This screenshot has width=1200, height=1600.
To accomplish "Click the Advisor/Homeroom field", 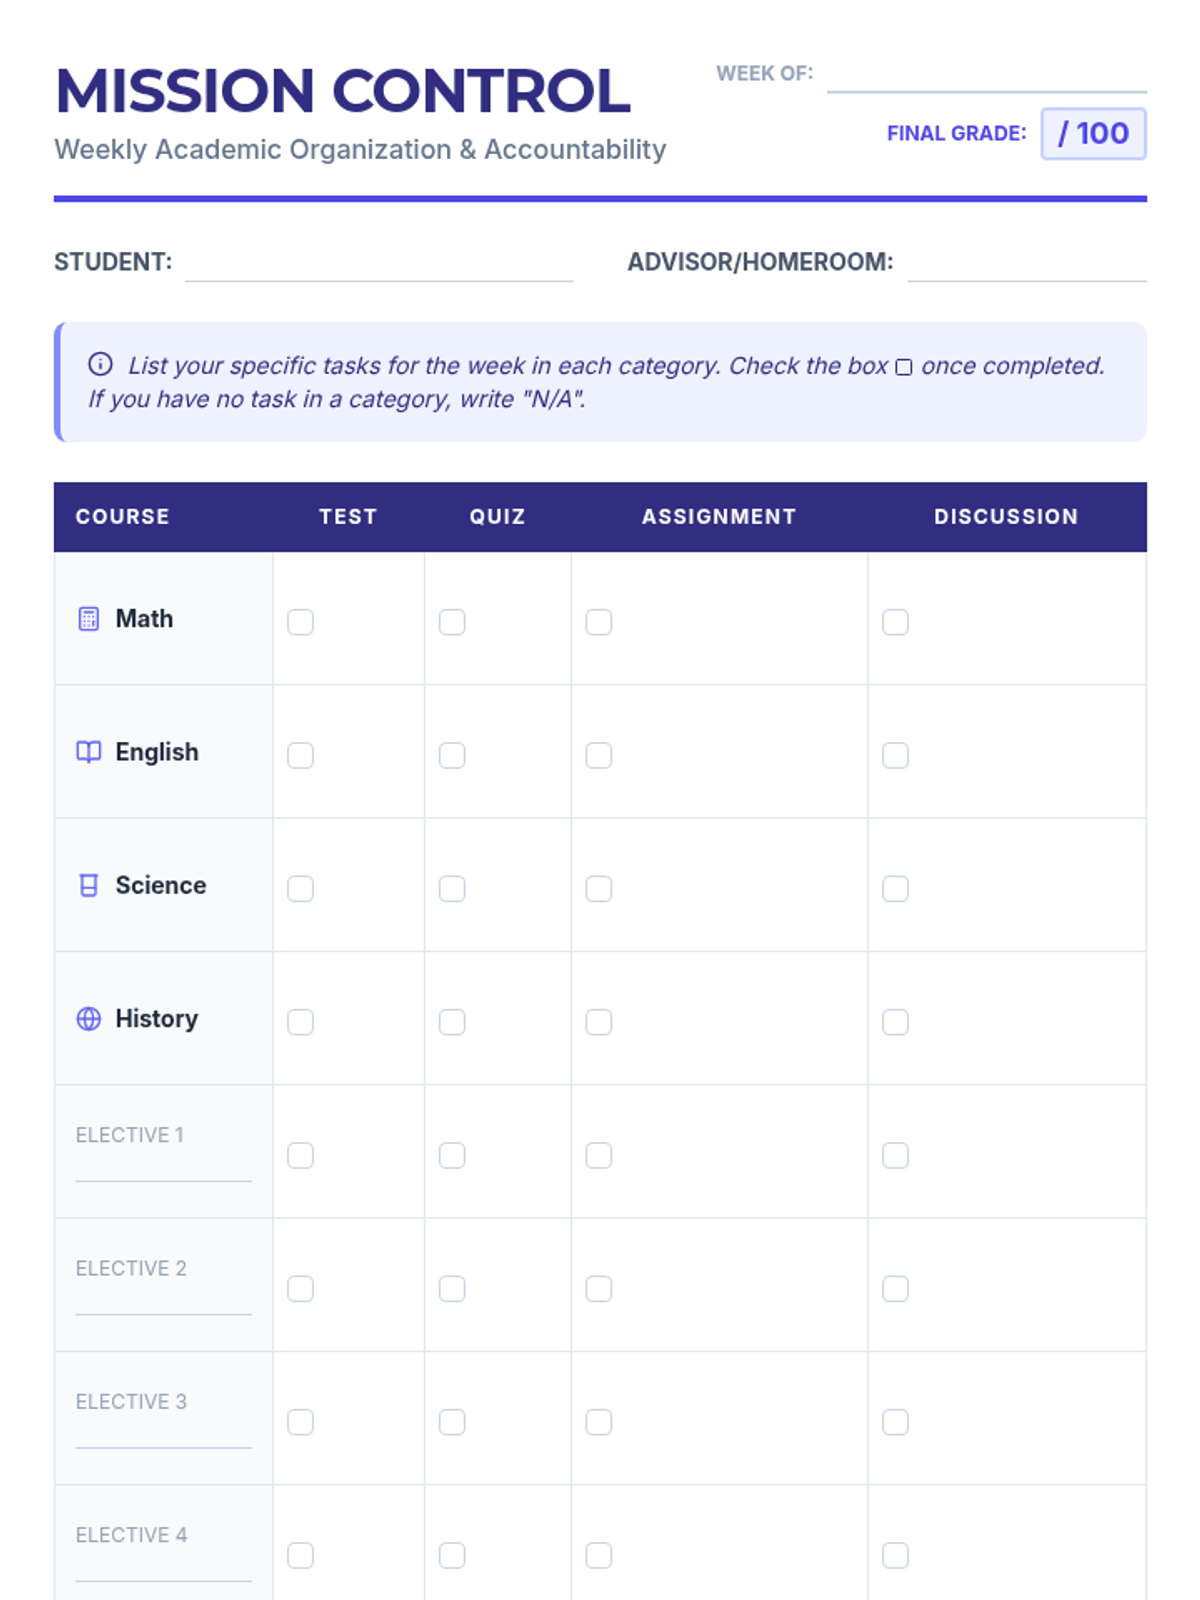I will click(1027, 264).
